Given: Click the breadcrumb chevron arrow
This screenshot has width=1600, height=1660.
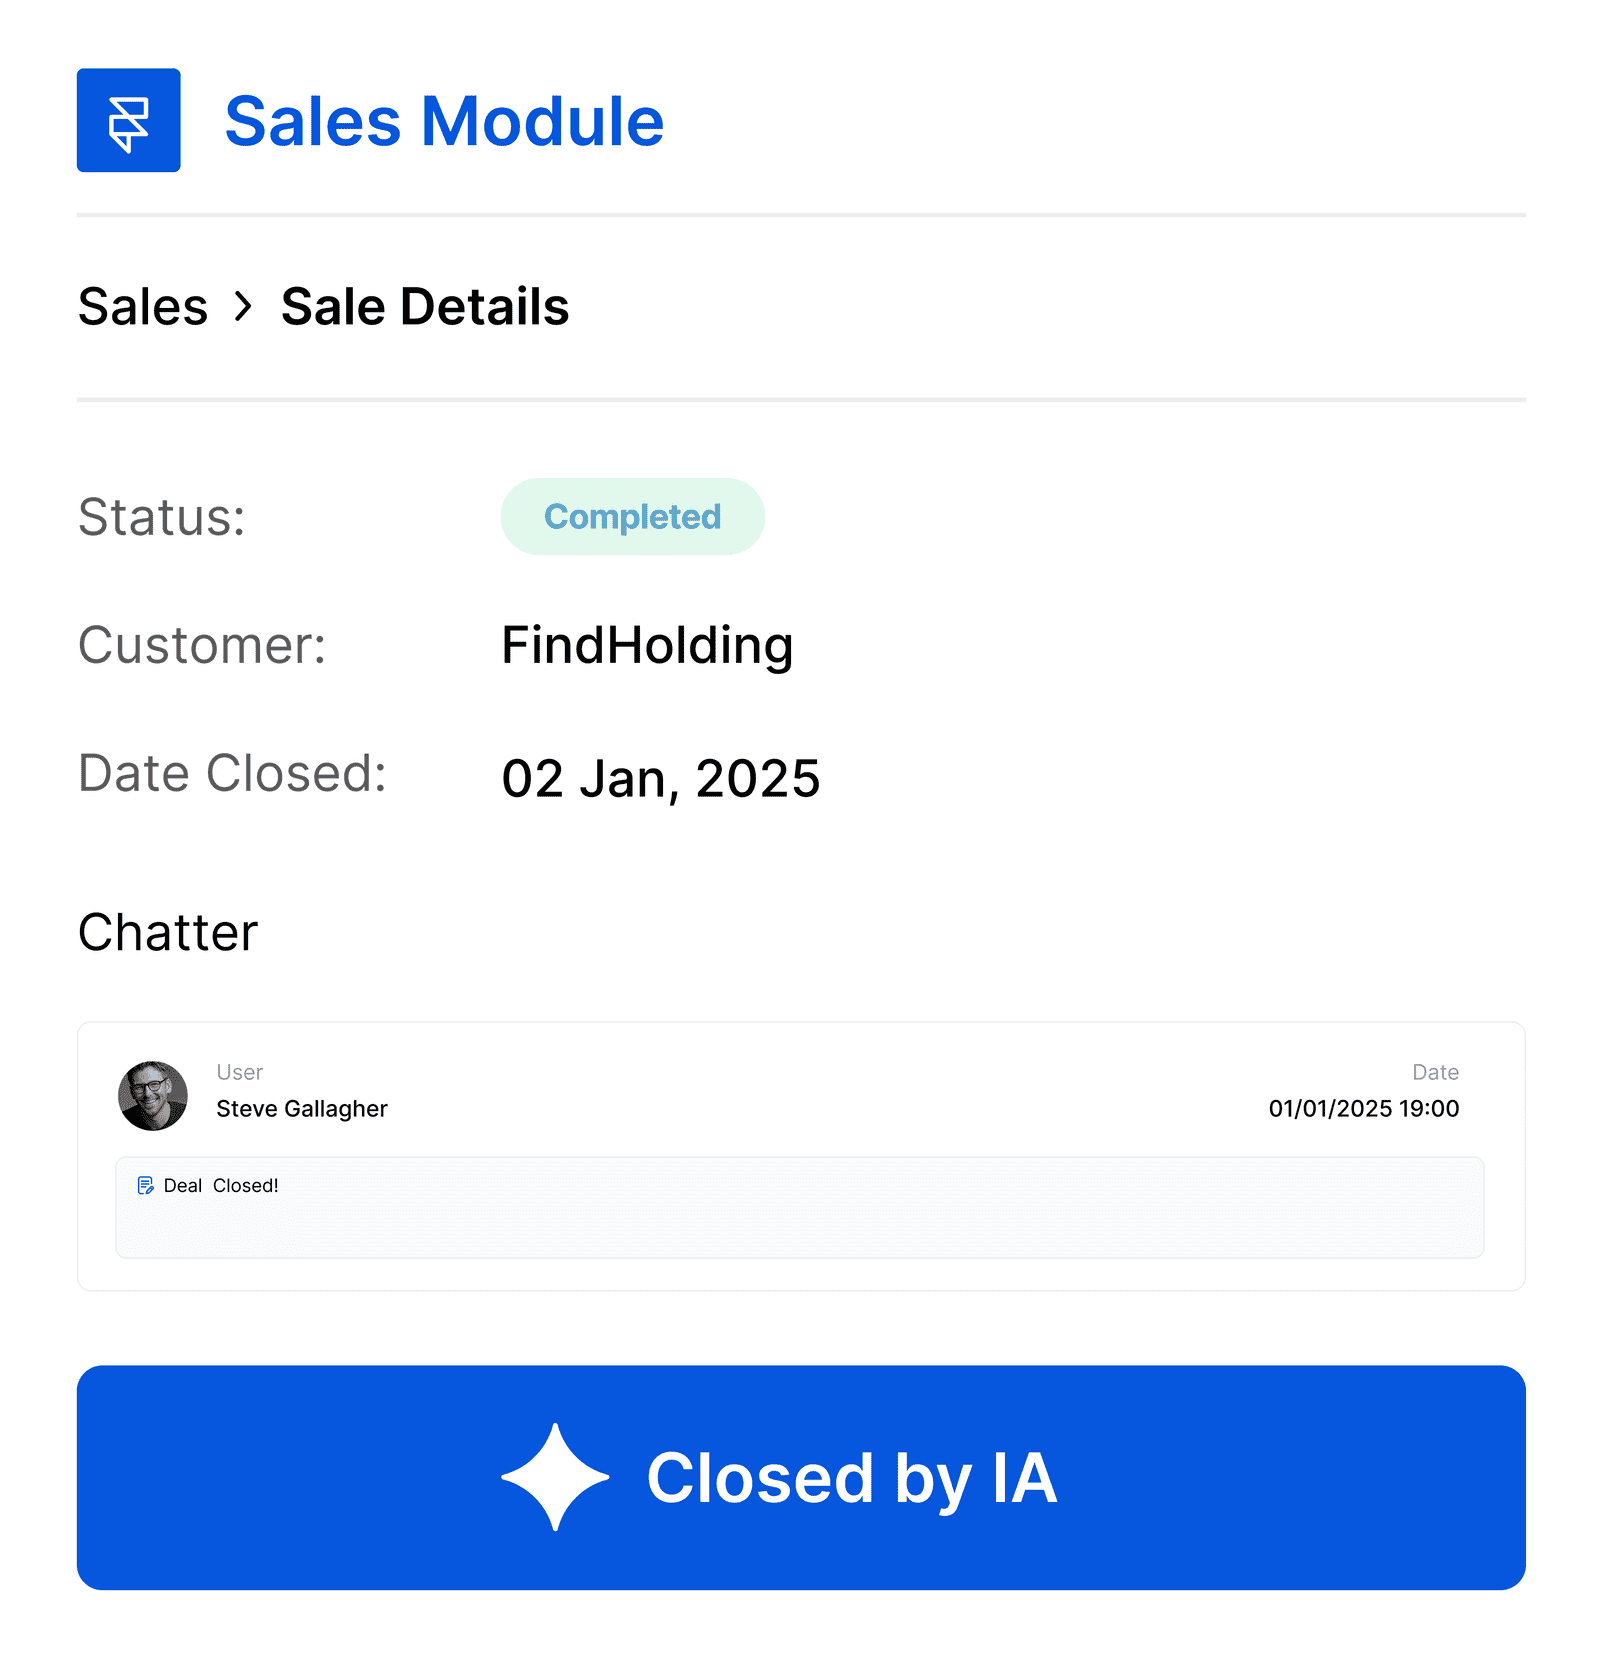Looking at the screenshot, I should coord(243,306).
